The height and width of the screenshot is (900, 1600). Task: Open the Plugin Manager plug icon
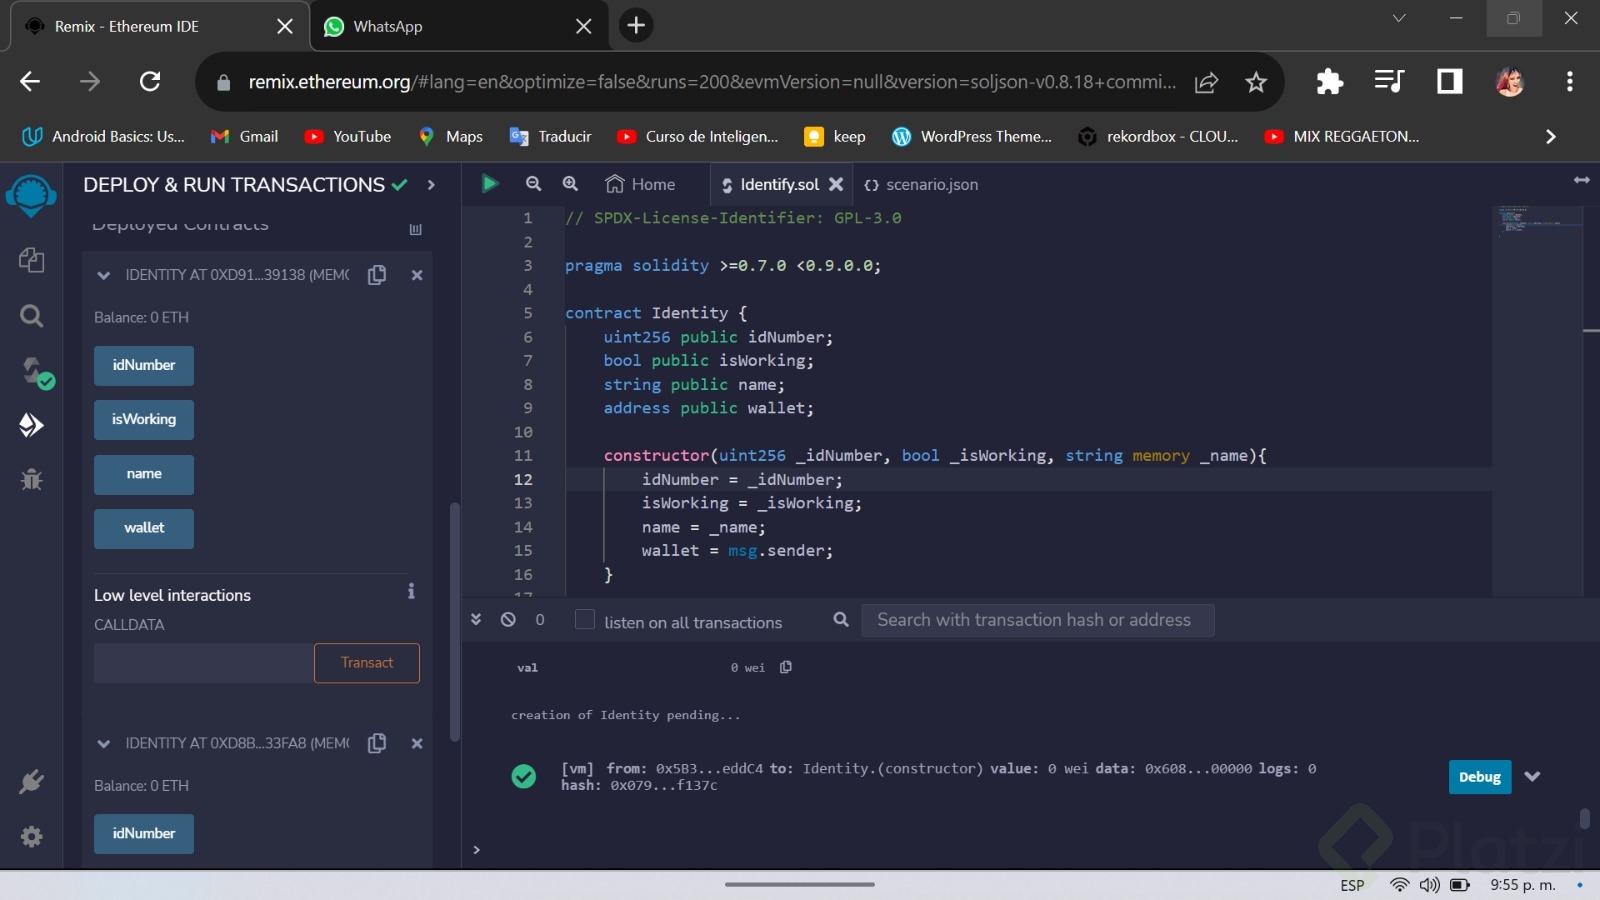(x=31, y=782)
